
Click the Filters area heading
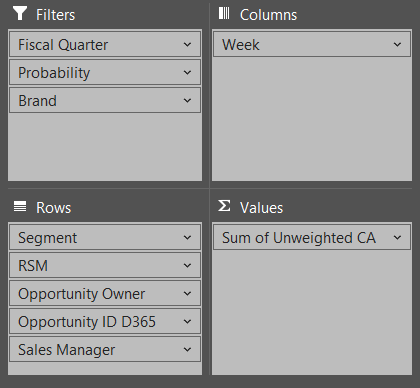(x=56, y=15)
